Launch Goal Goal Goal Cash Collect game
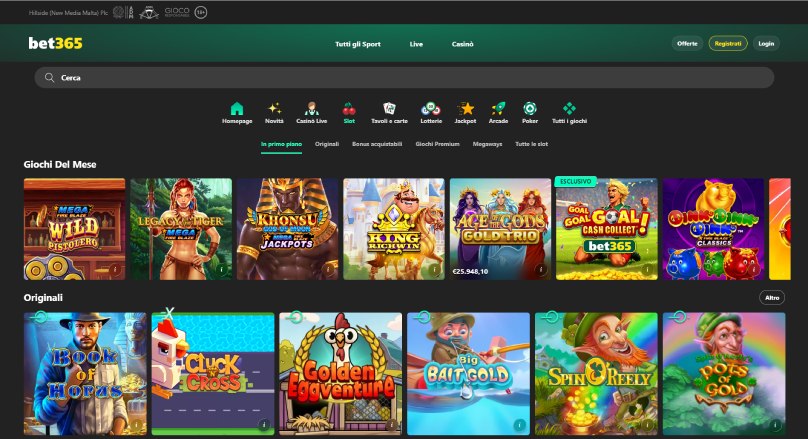808x439 pixels. click(x=607, y=229)
